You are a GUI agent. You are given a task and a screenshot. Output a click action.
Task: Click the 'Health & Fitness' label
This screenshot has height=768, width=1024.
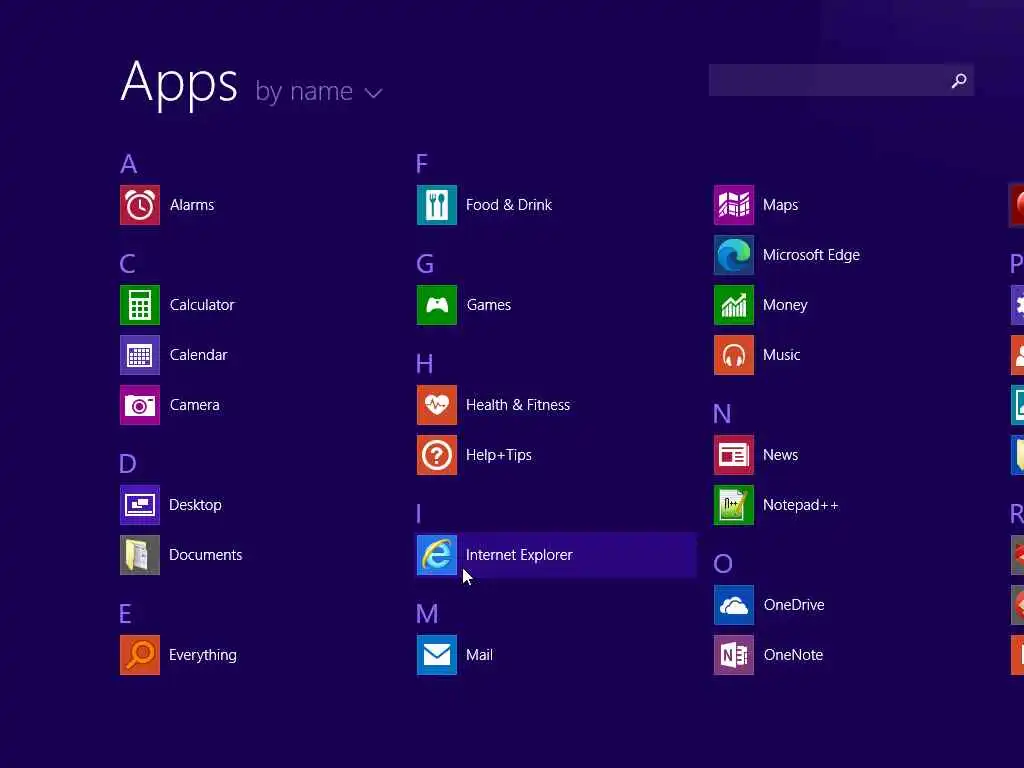(518, 405)
